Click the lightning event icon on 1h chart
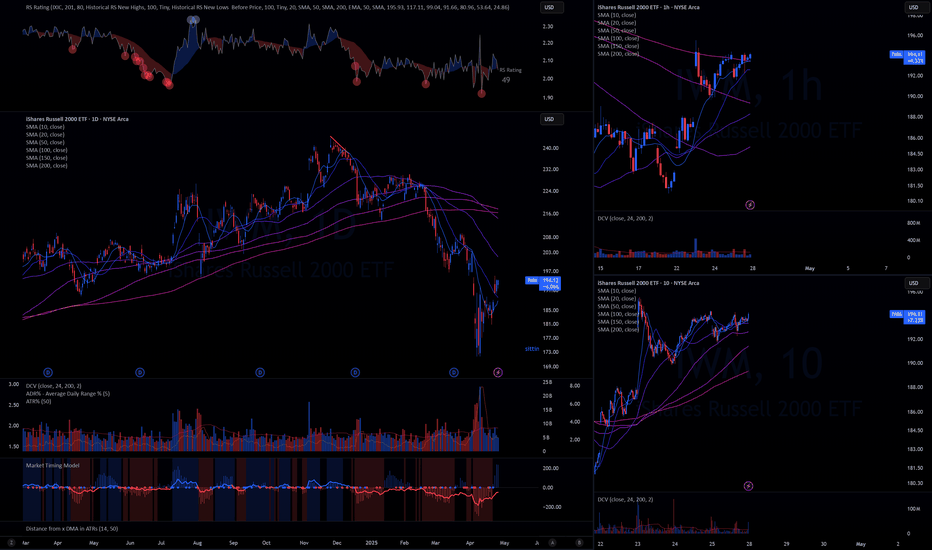Image resolution: width=932 pixels, height=550 pixels. coord(750,205)
